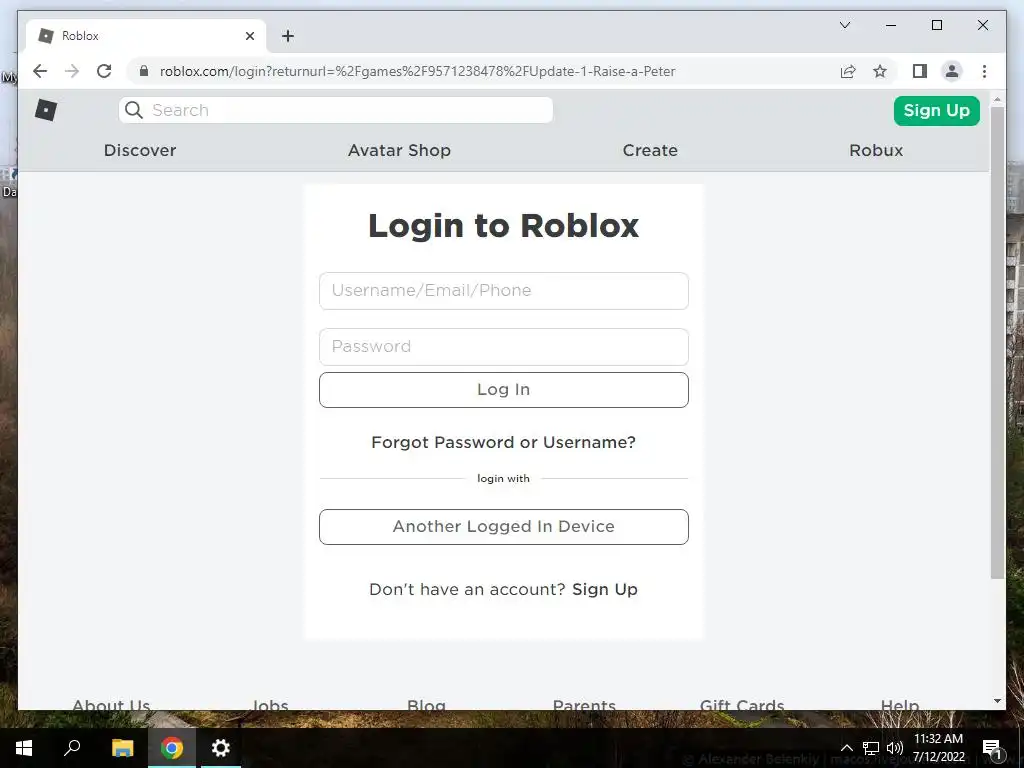Click the address bar URL

click(417, 71)
